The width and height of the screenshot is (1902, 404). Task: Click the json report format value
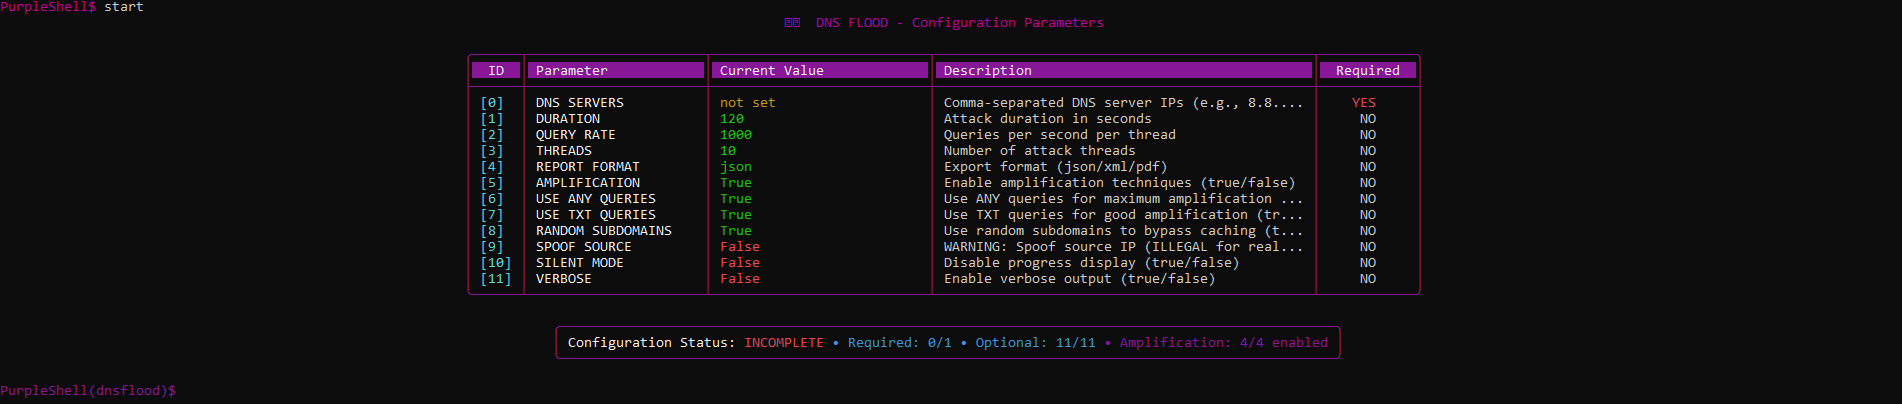[x=736, y=167]
